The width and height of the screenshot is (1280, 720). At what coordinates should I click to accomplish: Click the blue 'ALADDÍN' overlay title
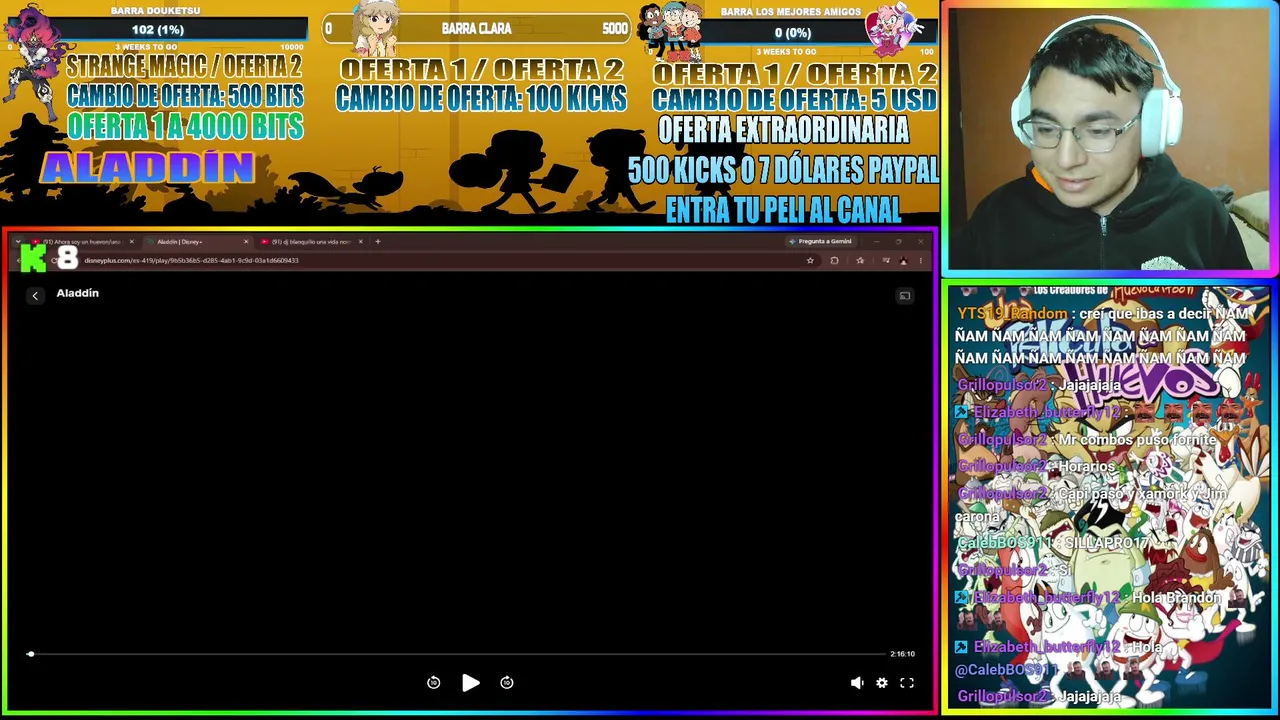(147, 168)
